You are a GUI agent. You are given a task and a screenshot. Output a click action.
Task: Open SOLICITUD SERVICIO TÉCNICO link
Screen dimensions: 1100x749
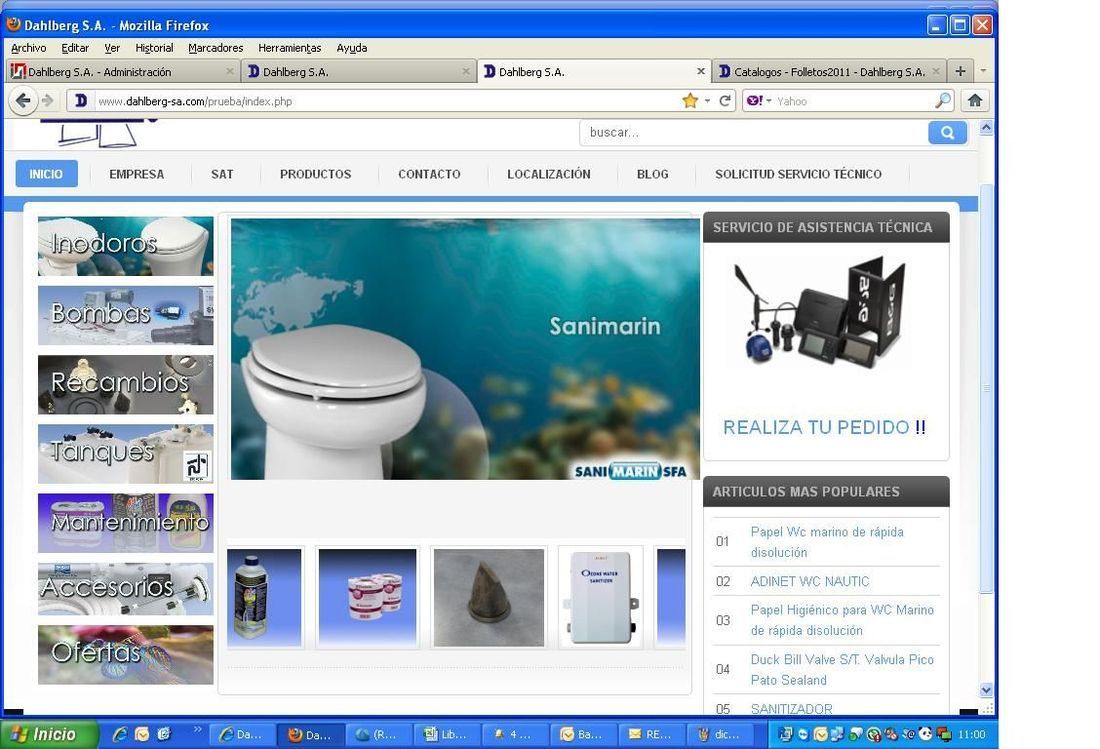click(798, 174)
